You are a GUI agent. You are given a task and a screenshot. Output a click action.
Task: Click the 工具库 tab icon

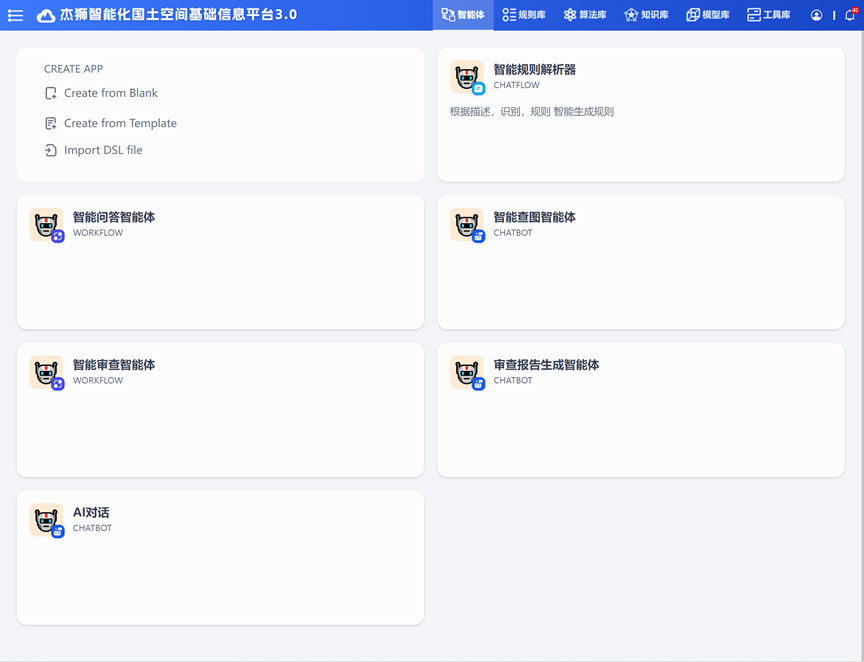click(x=754, y=15)
